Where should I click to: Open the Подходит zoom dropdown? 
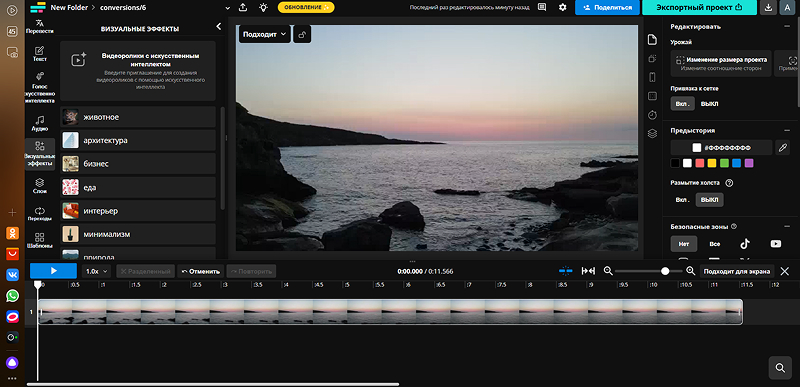point(264,35)
